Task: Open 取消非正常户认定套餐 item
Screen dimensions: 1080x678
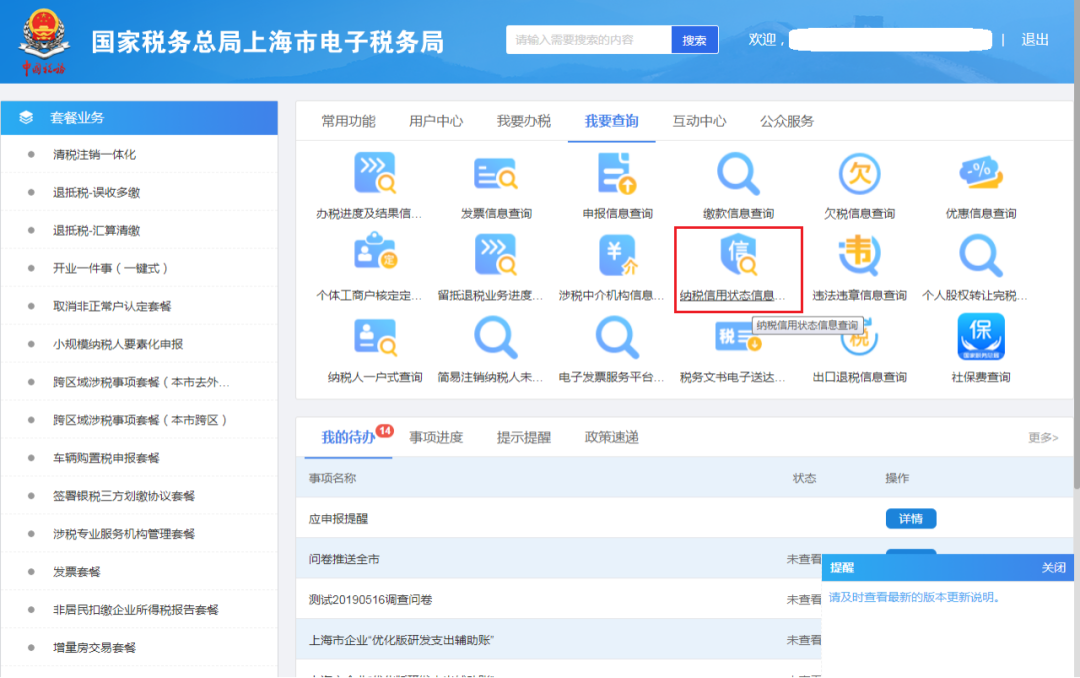Action: tap(112, 306)
